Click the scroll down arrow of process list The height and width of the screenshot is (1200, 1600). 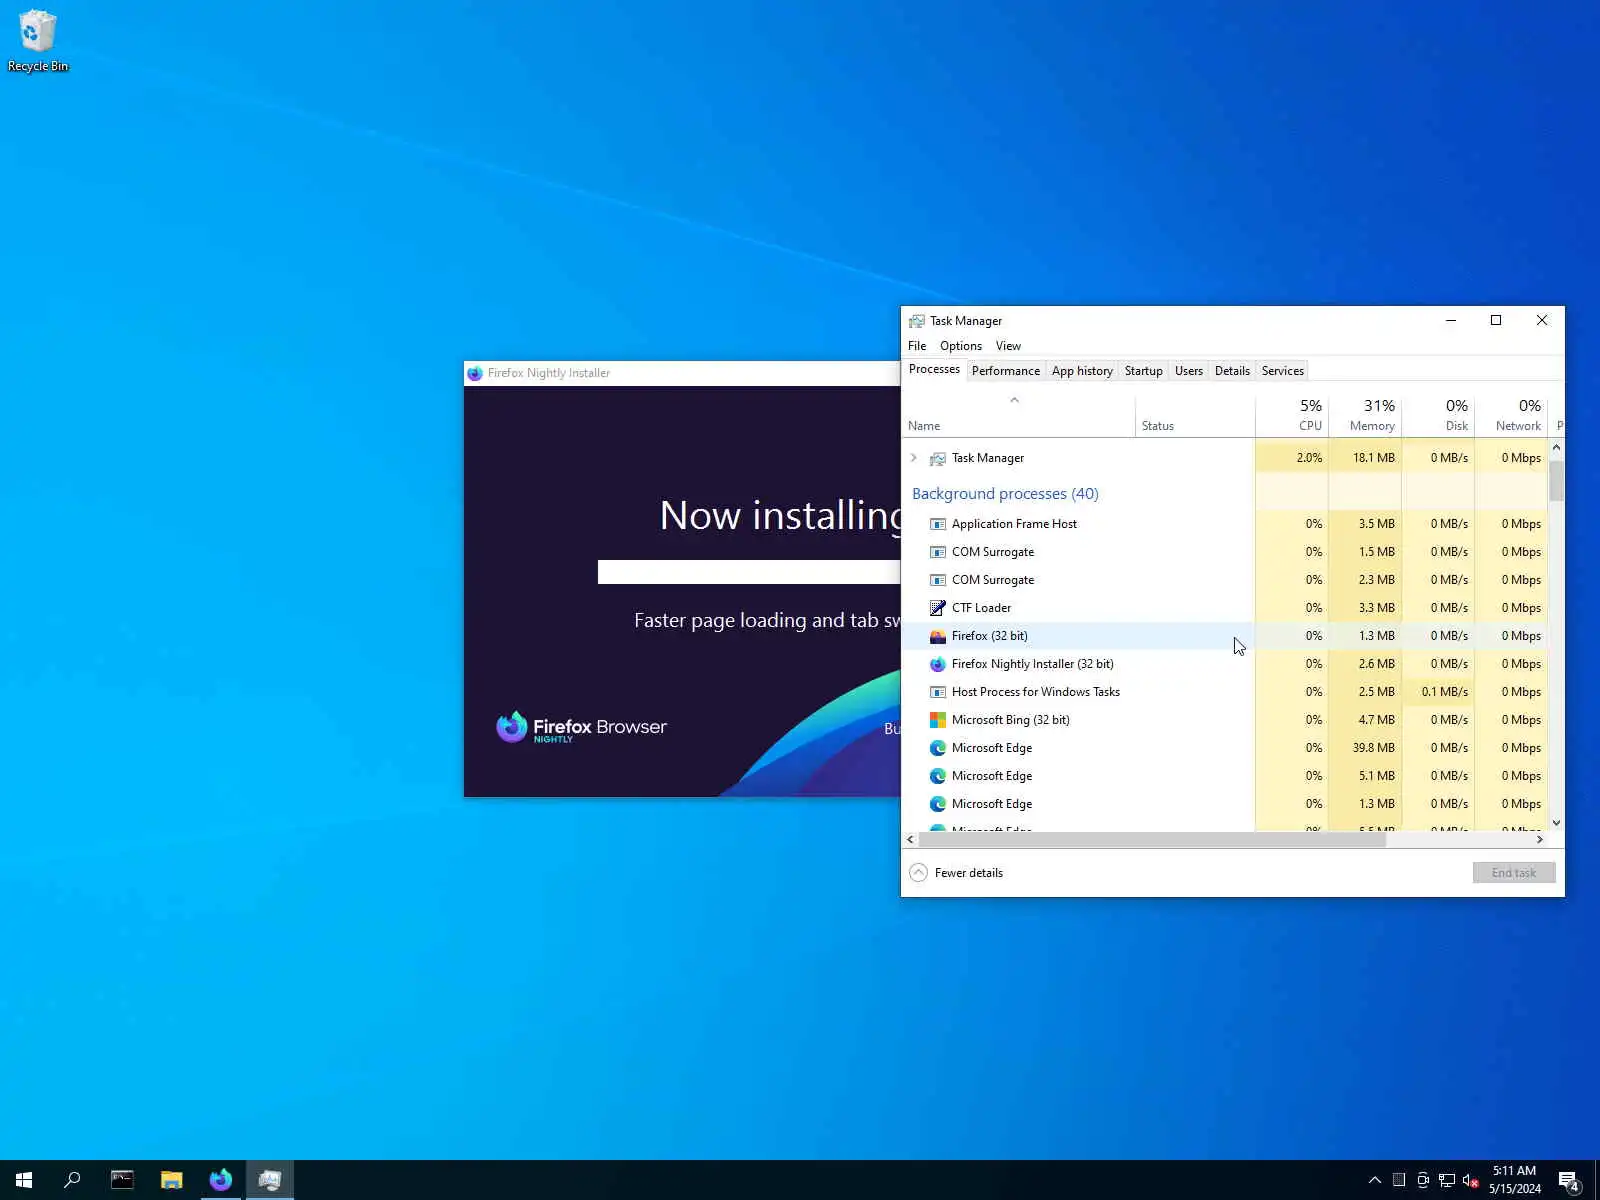[1556, 823]
